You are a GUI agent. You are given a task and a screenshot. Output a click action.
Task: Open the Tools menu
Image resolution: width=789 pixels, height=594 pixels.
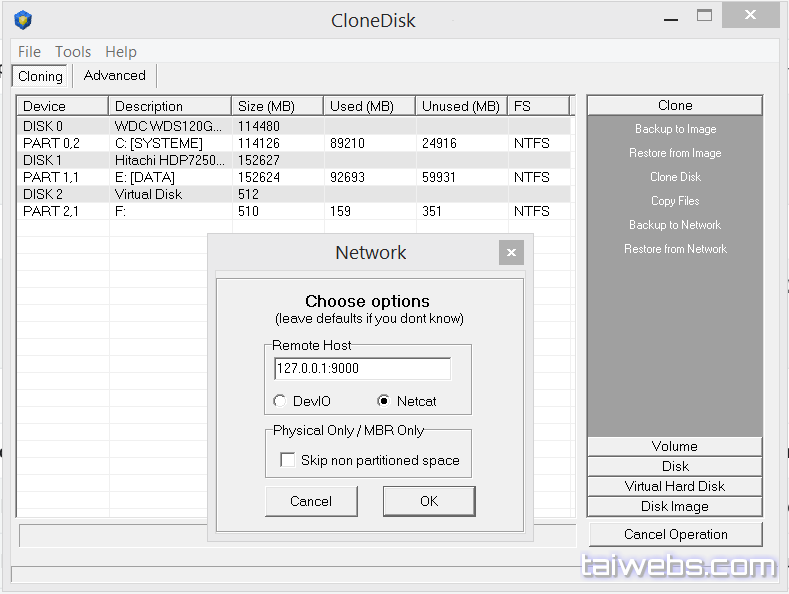tap(73, 52)
